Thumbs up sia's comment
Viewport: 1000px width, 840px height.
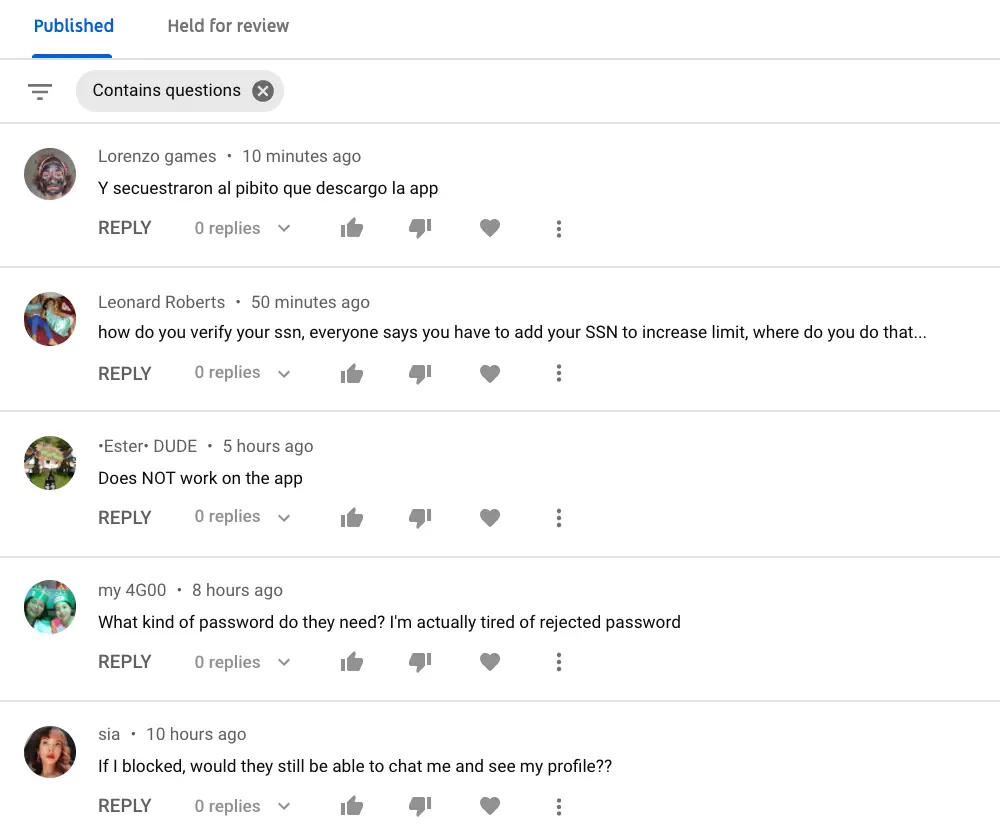click(352, 806)
